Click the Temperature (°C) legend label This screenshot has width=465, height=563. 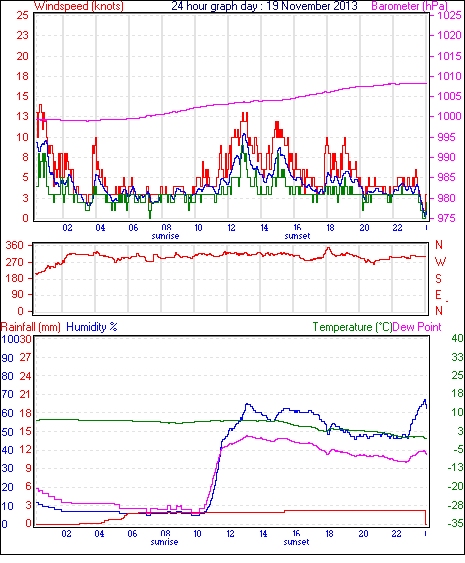coord(352,327)
